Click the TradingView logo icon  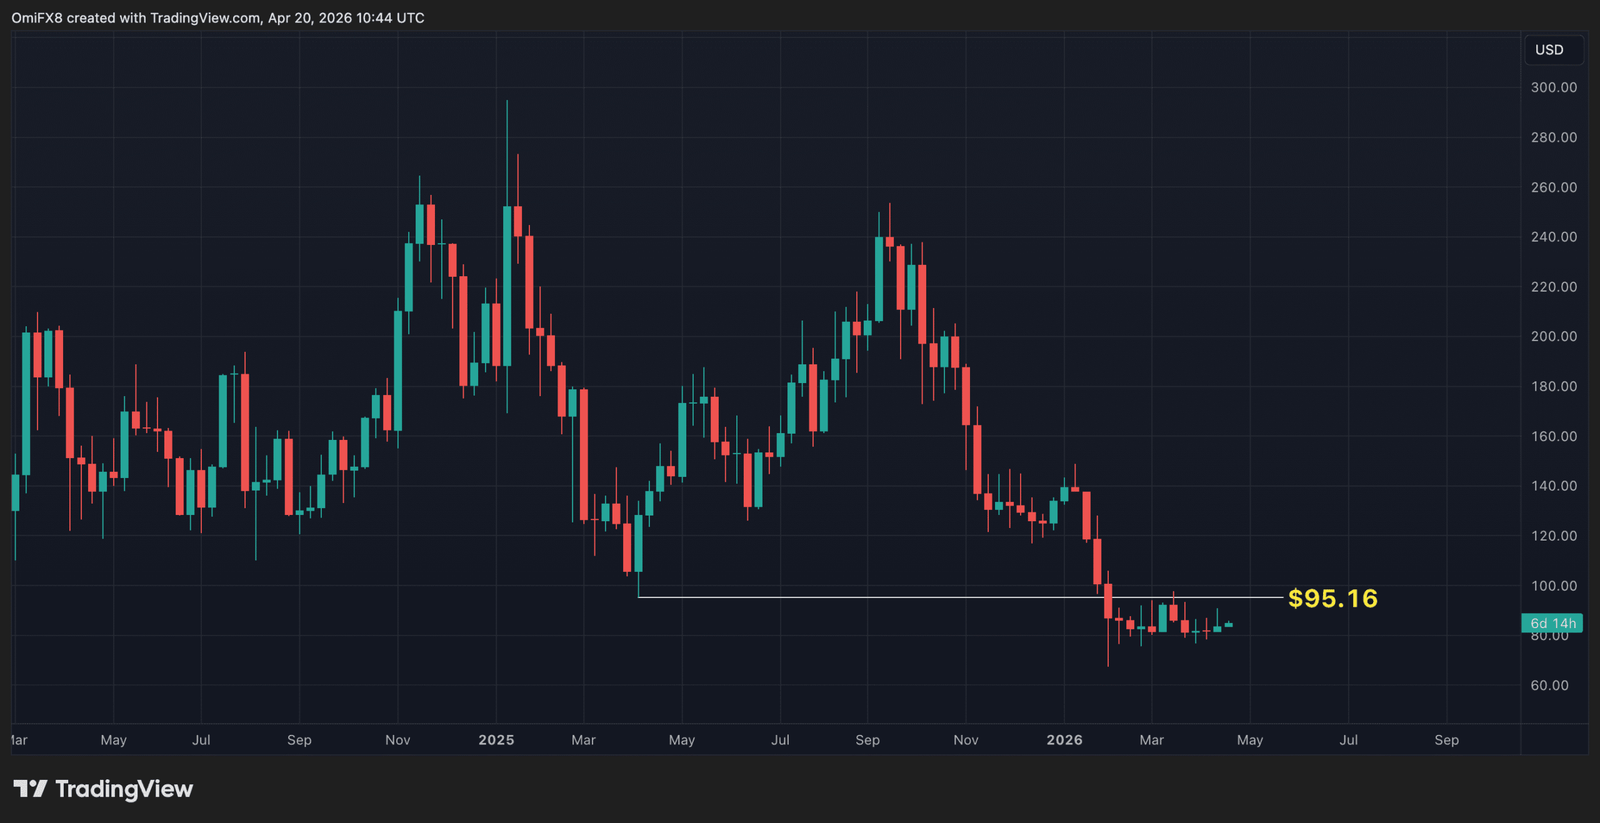[x=30, y=789]
